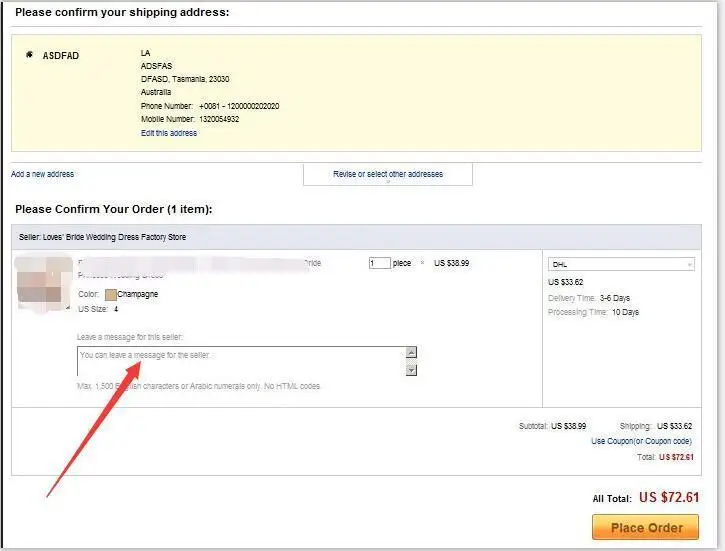The width and height of the screenshot is (725, 551).
Task: Click the Place Order button
Action: pos(645,527)
